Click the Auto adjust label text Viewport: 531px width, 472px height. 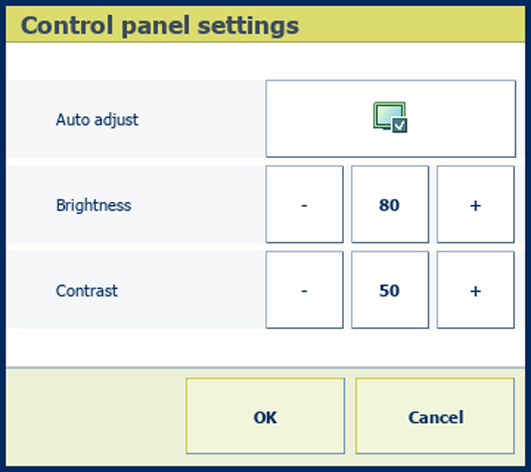click(97, 120)
